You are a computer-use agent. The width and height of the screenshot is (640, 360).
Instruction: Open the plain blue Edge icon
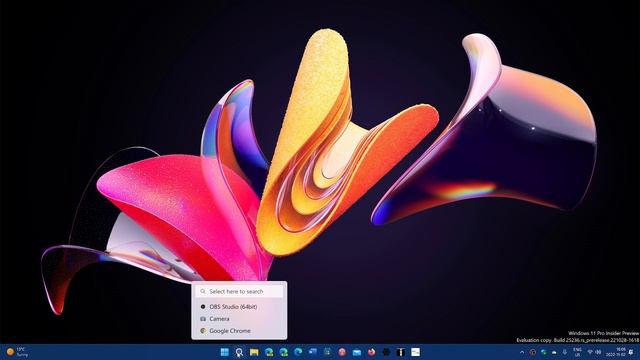pos(298,352)
